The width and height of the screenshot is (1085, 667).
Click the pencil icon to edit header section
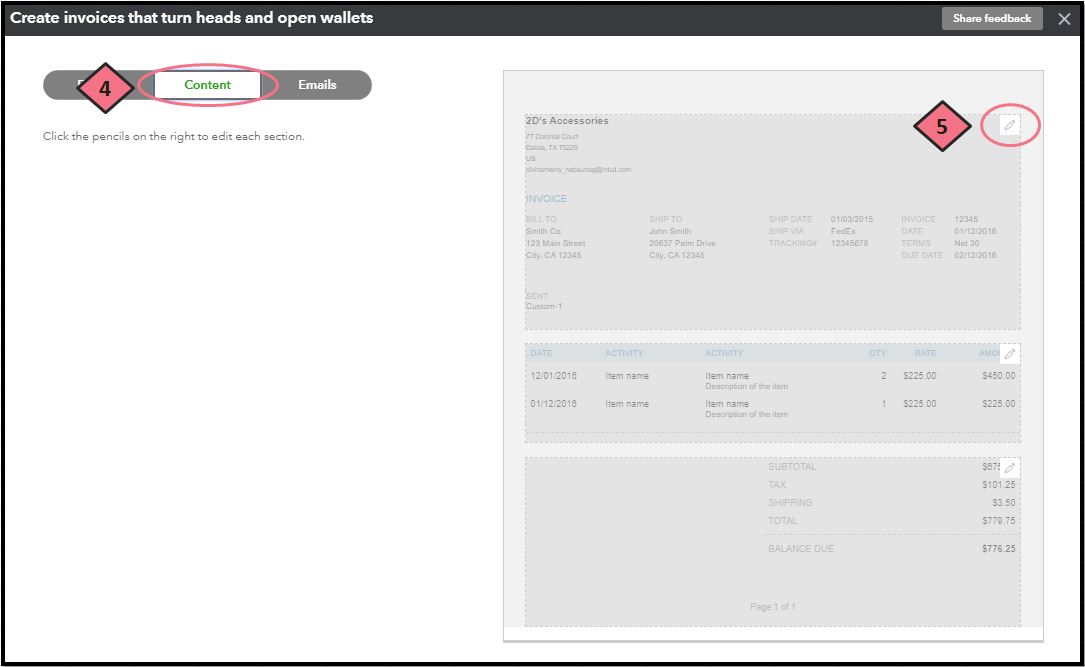coord(1011,125)
